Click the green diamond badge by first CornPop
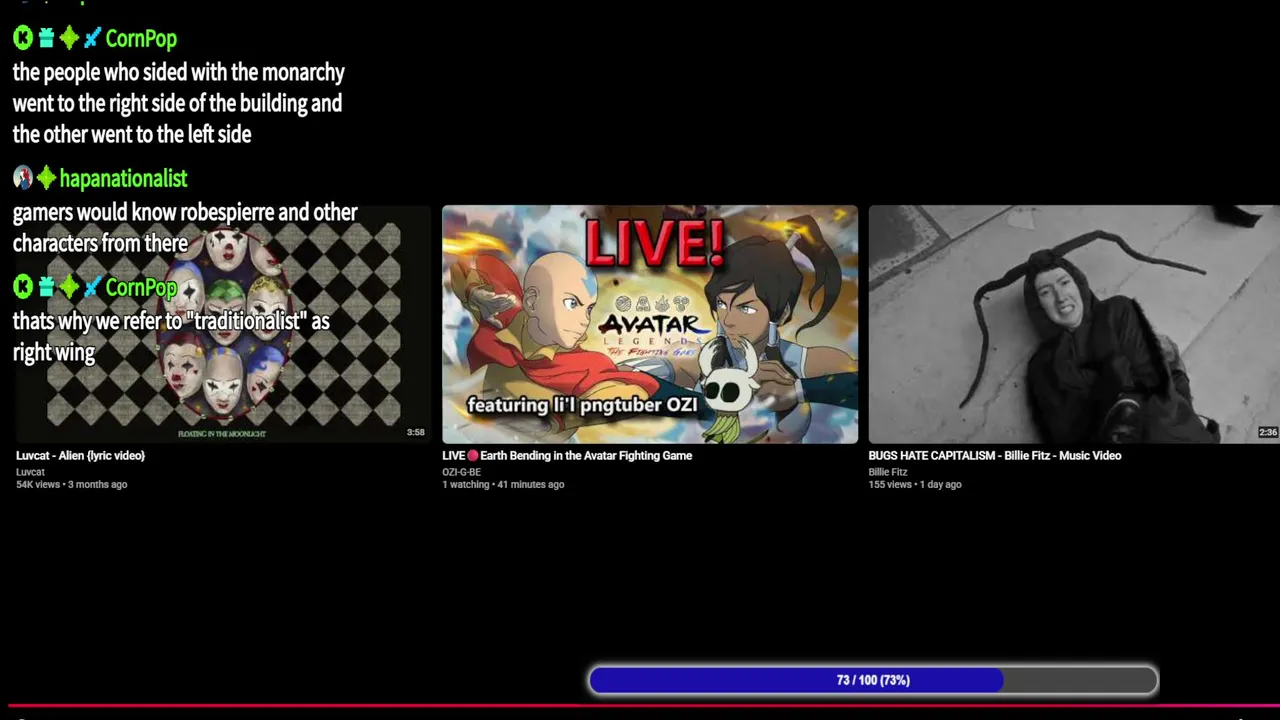1280x720 pixels. click(69, 39)
